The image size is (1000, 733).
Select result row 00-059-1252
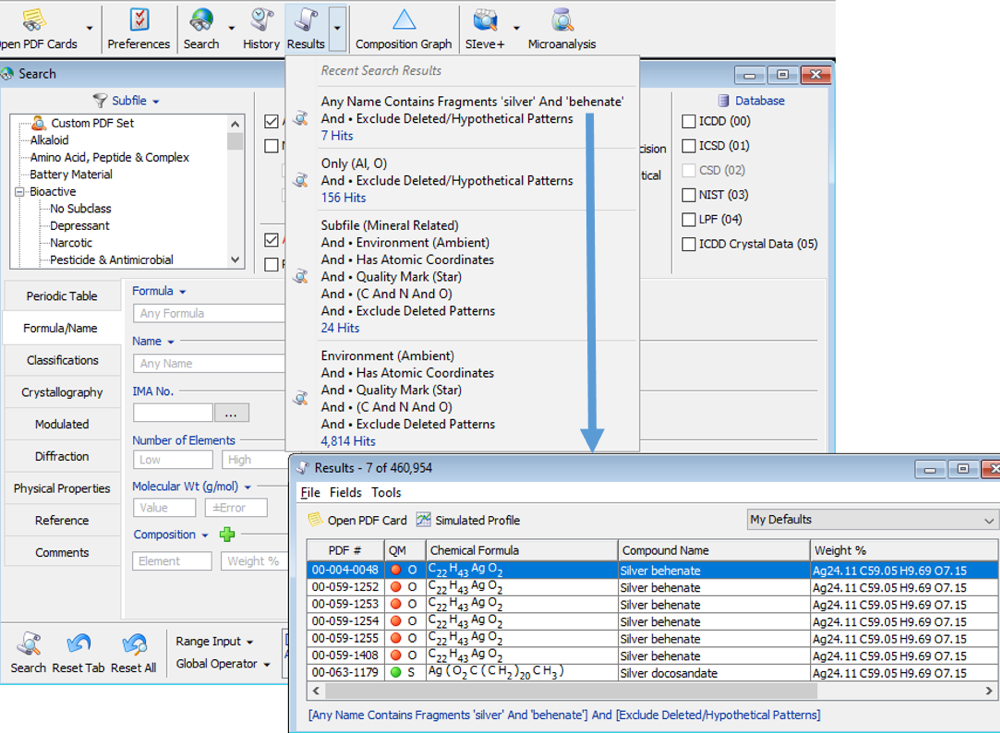point(652,588)
